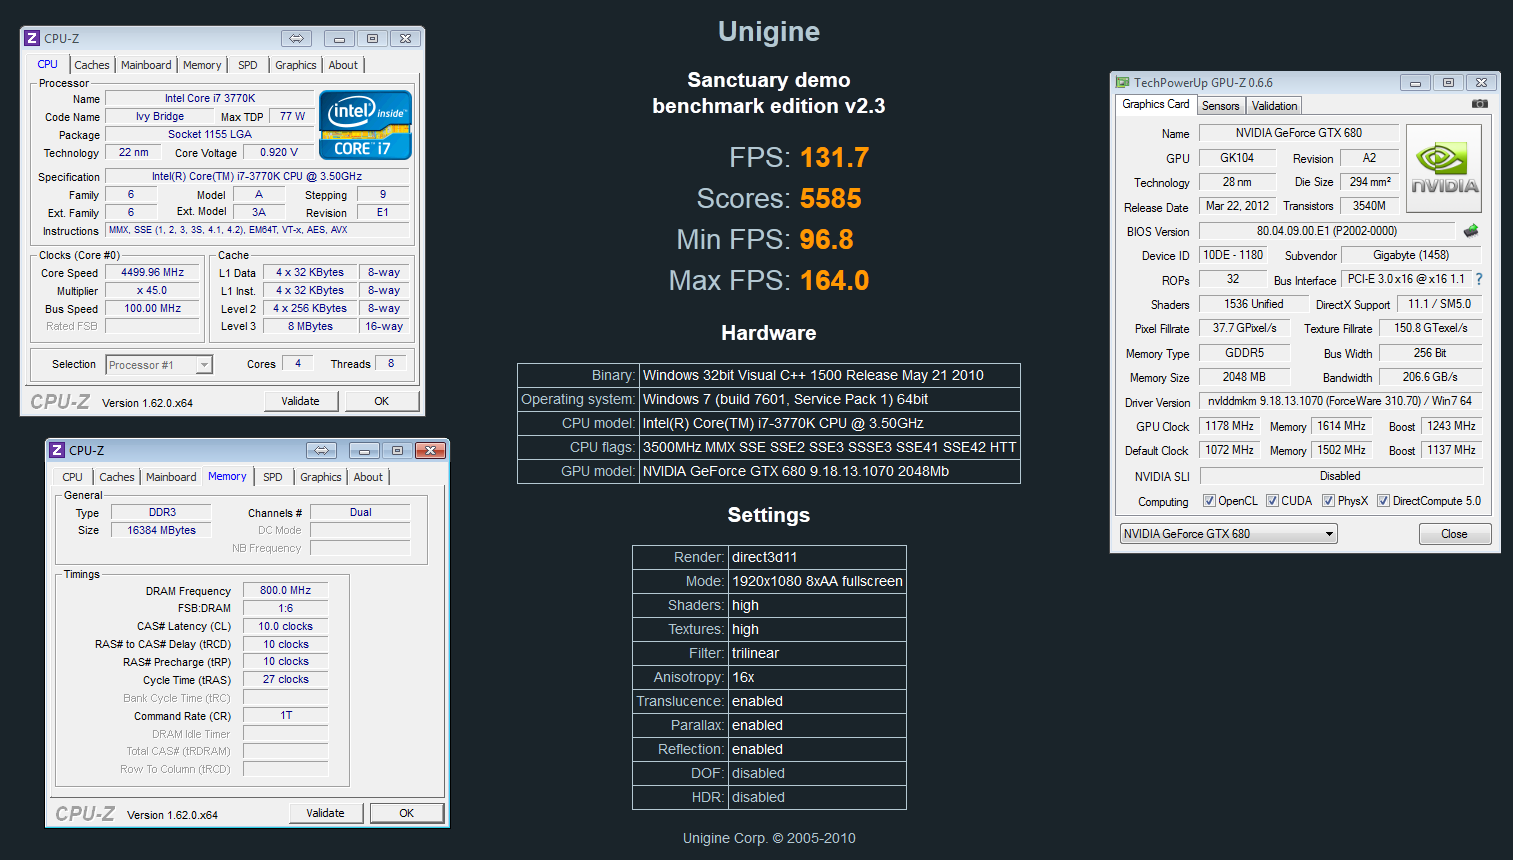Click the Command Rate 1T field
Screen dimensions: 1513x860
[286, 715]
